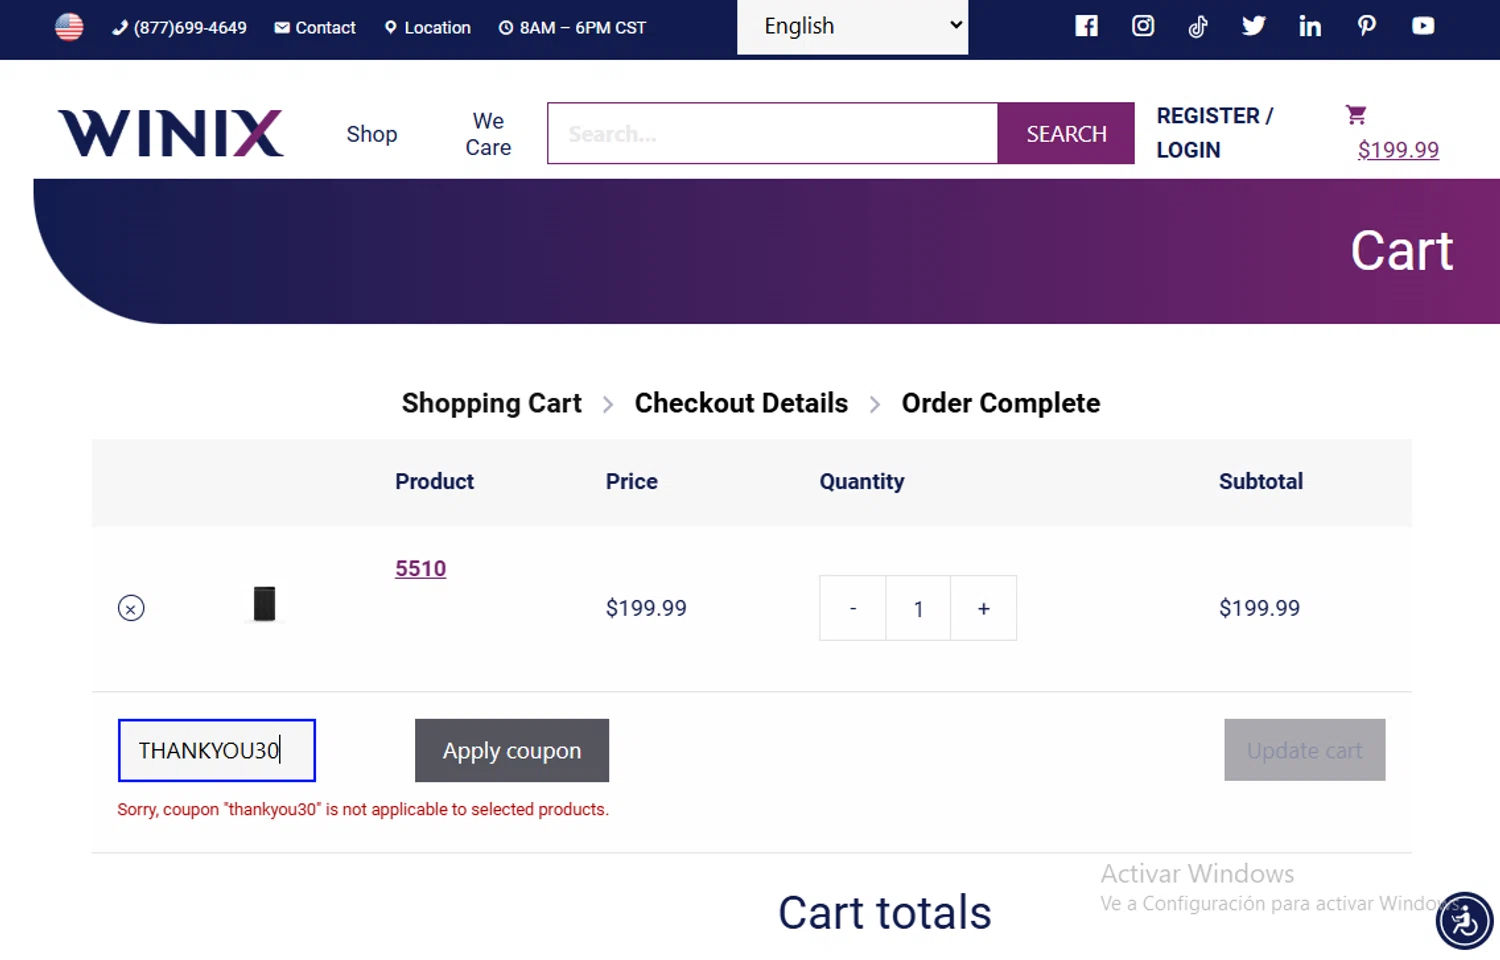Open the Location link
Image resolution: width=1500 pixels, height=960 pixels.
428,27
